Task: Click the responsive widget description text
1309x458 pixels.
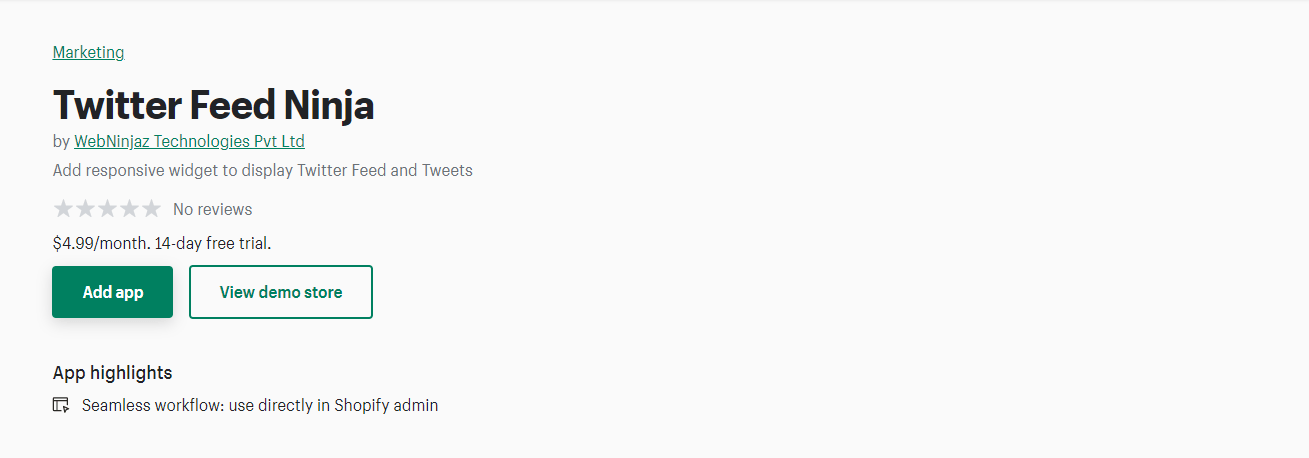Action: coord(263,170)
